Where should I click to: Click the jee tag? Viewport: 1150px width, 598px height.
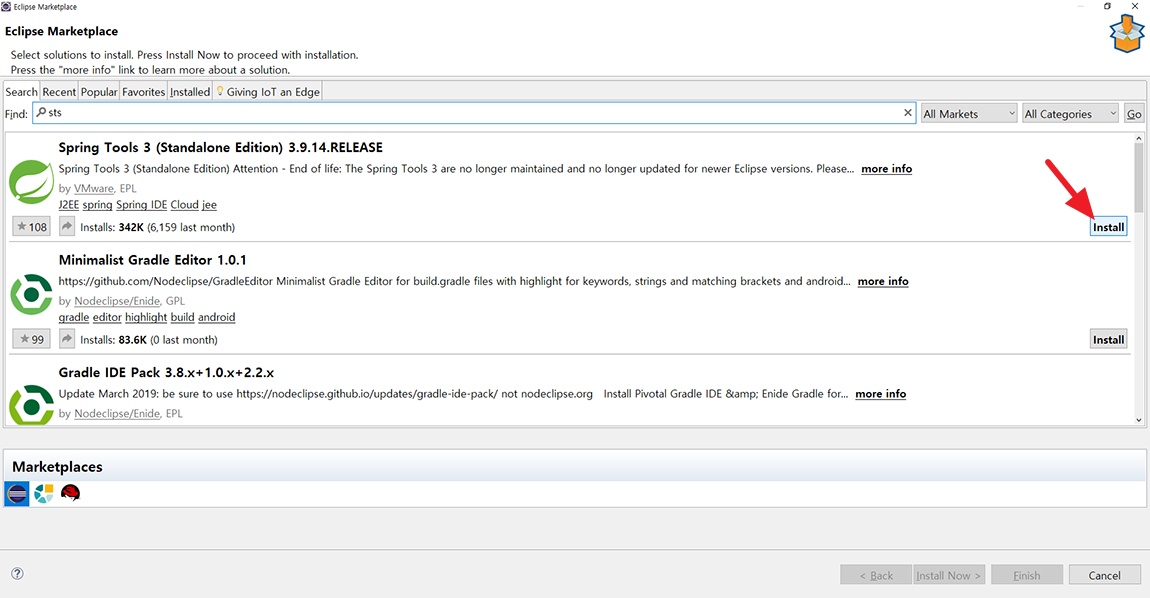coord(209,205)
